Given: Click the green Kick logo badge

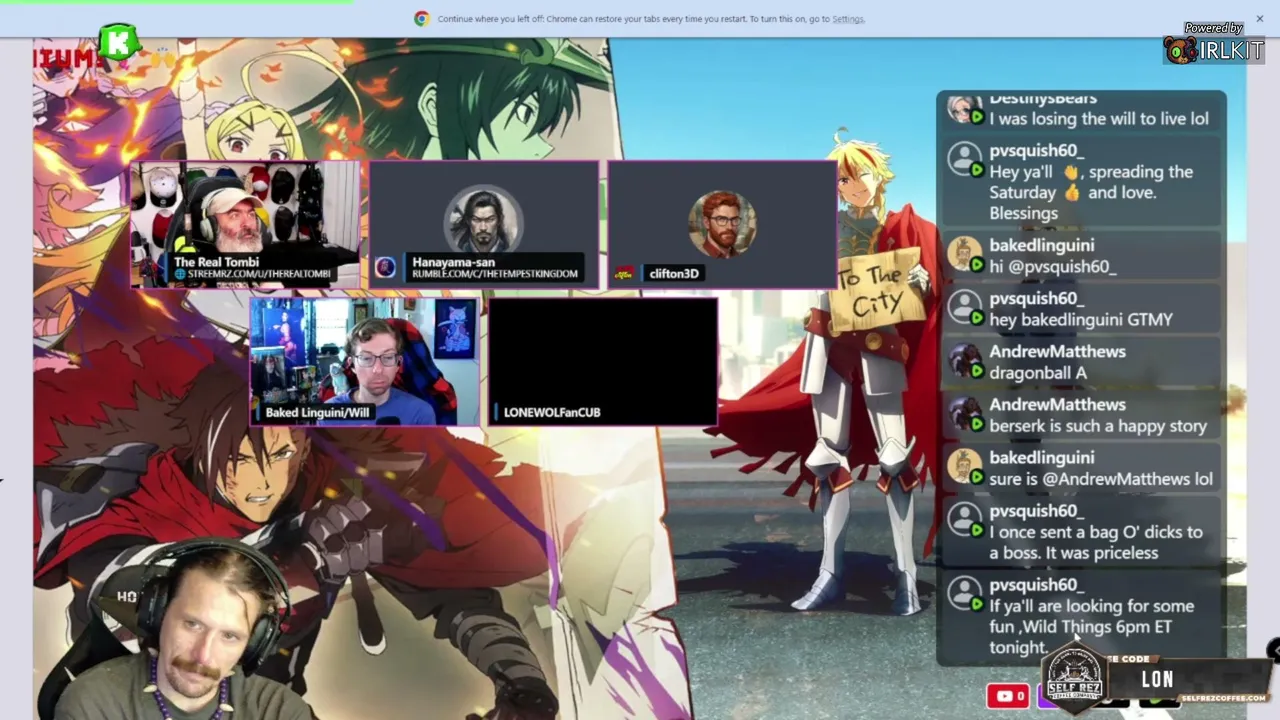Looking at the screenshot, I should click(120, 43).
